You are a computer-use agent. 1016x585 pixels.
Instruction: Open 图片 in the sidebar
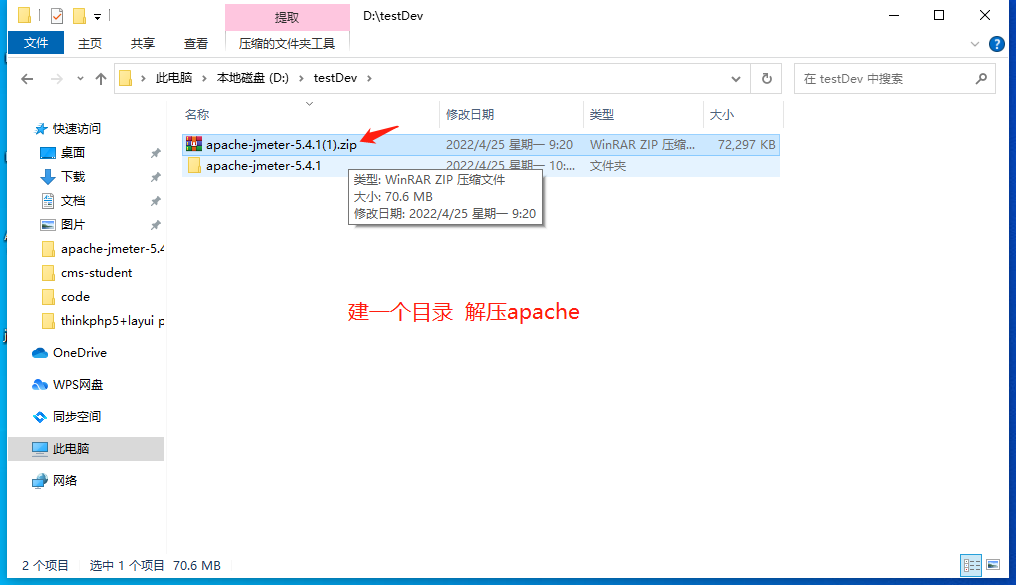(x=73, y=224)
